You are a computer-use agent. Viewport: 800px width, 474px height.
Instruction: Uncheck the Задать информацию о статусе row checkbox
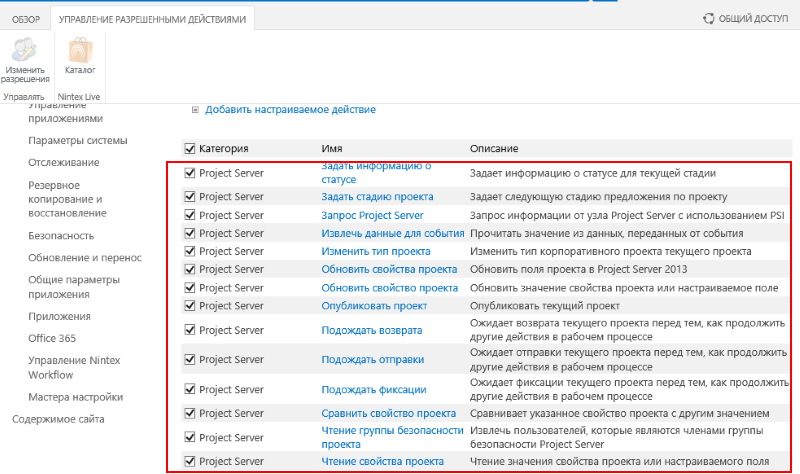190,173
